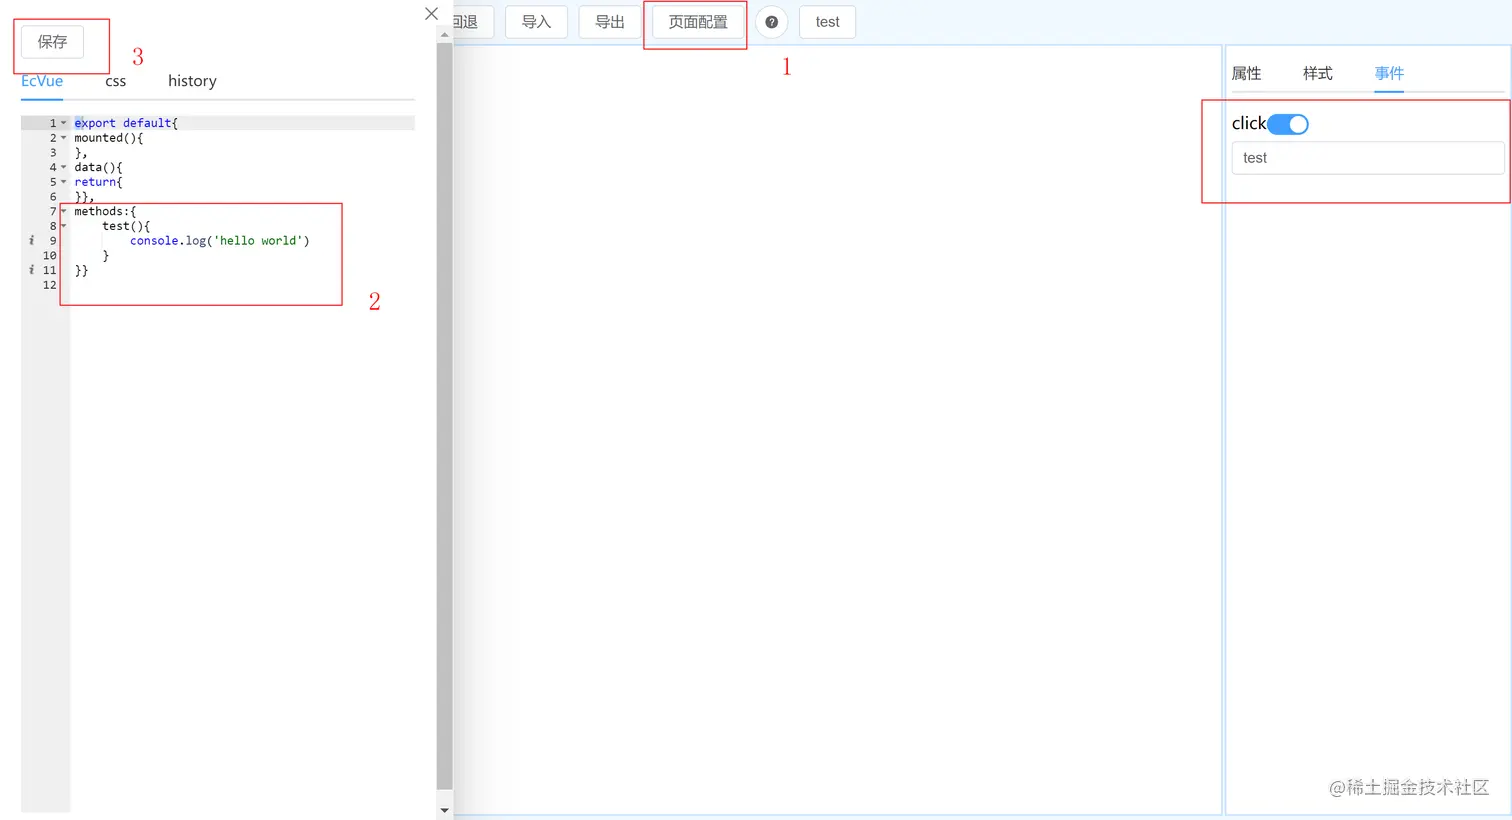1512x820 pixels.
Task: Disable the click event toggle
Action: (x=1287, y=123)
